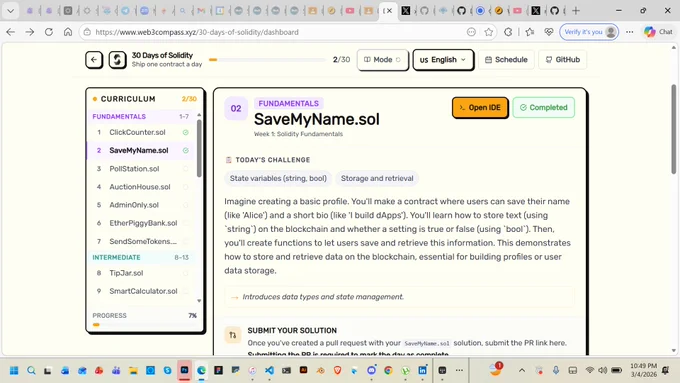The image size is (680, 383).
Task: Click the browser forward arrow
Action: [29, 32]
